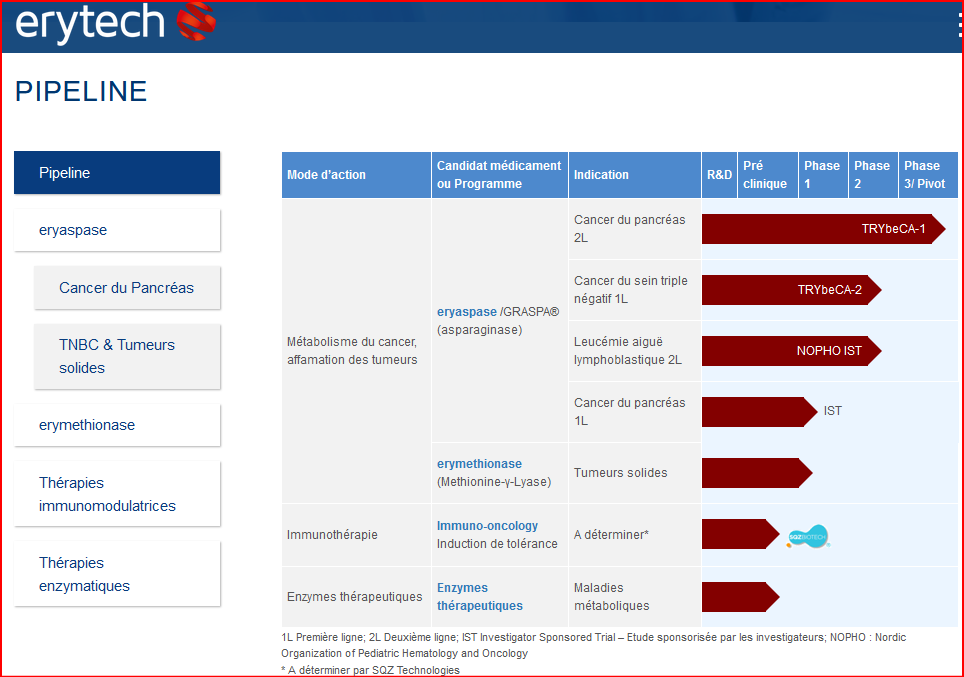The width and height of the screenshot is (964, 677).
Task: Click the TRYbeCA-2 progress bar
Action: coord(792,290)
